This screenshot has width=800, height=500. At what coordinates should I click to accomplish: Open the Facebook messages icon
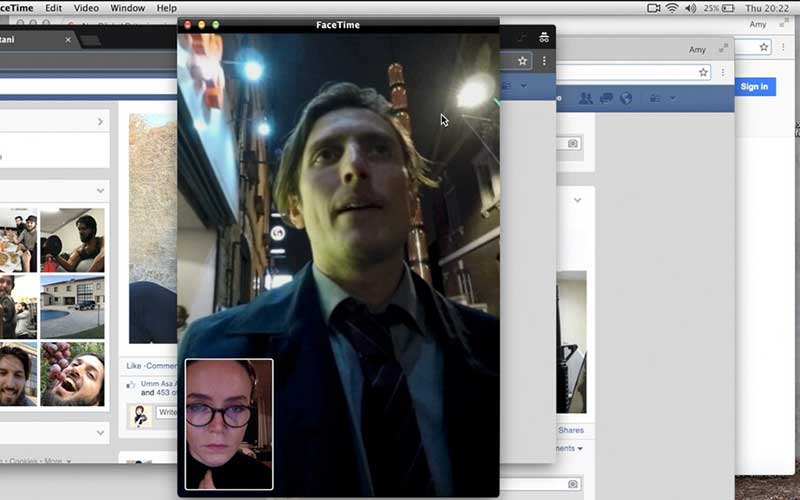(x=606, y=98)
